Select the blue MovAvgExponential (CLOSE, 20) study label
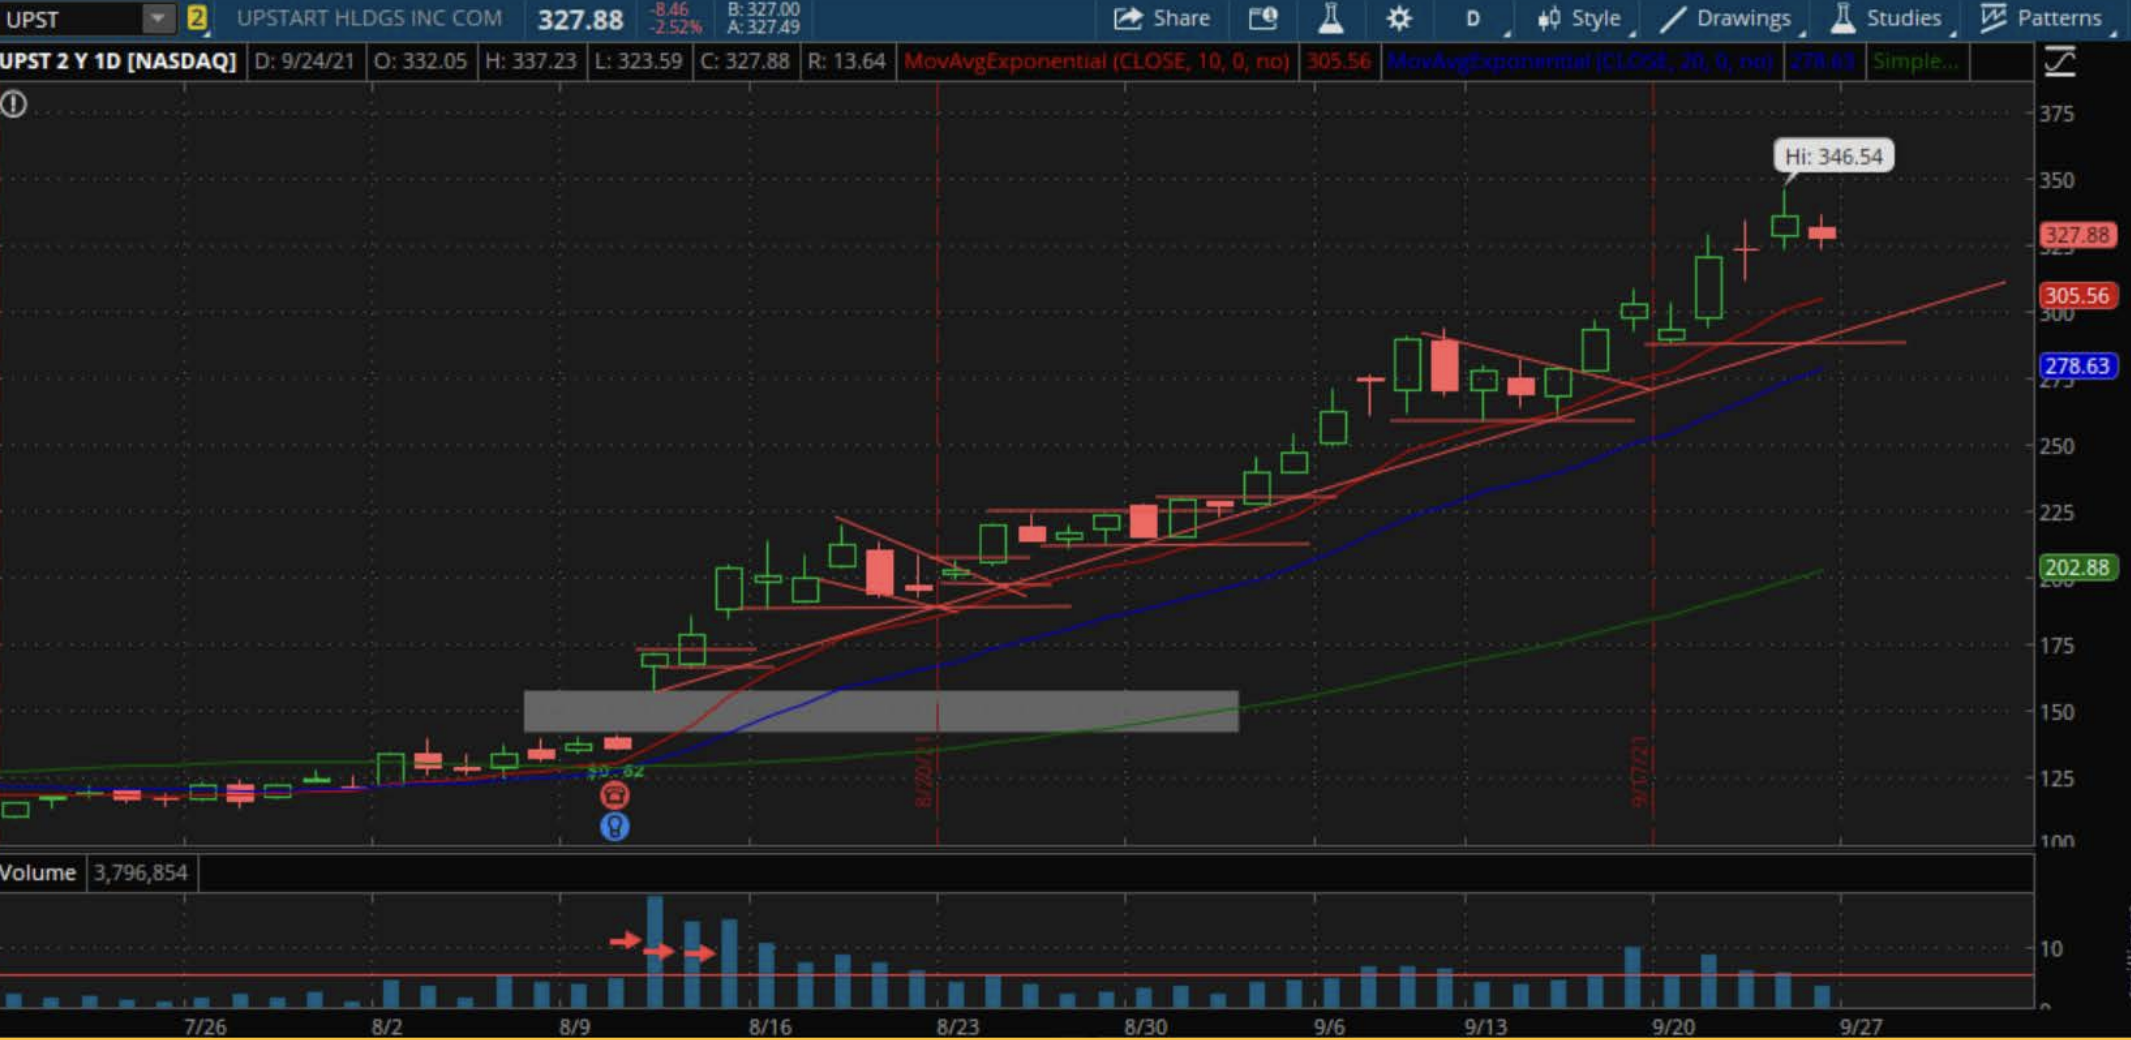2131x1040 pixels. [1580, 62]
